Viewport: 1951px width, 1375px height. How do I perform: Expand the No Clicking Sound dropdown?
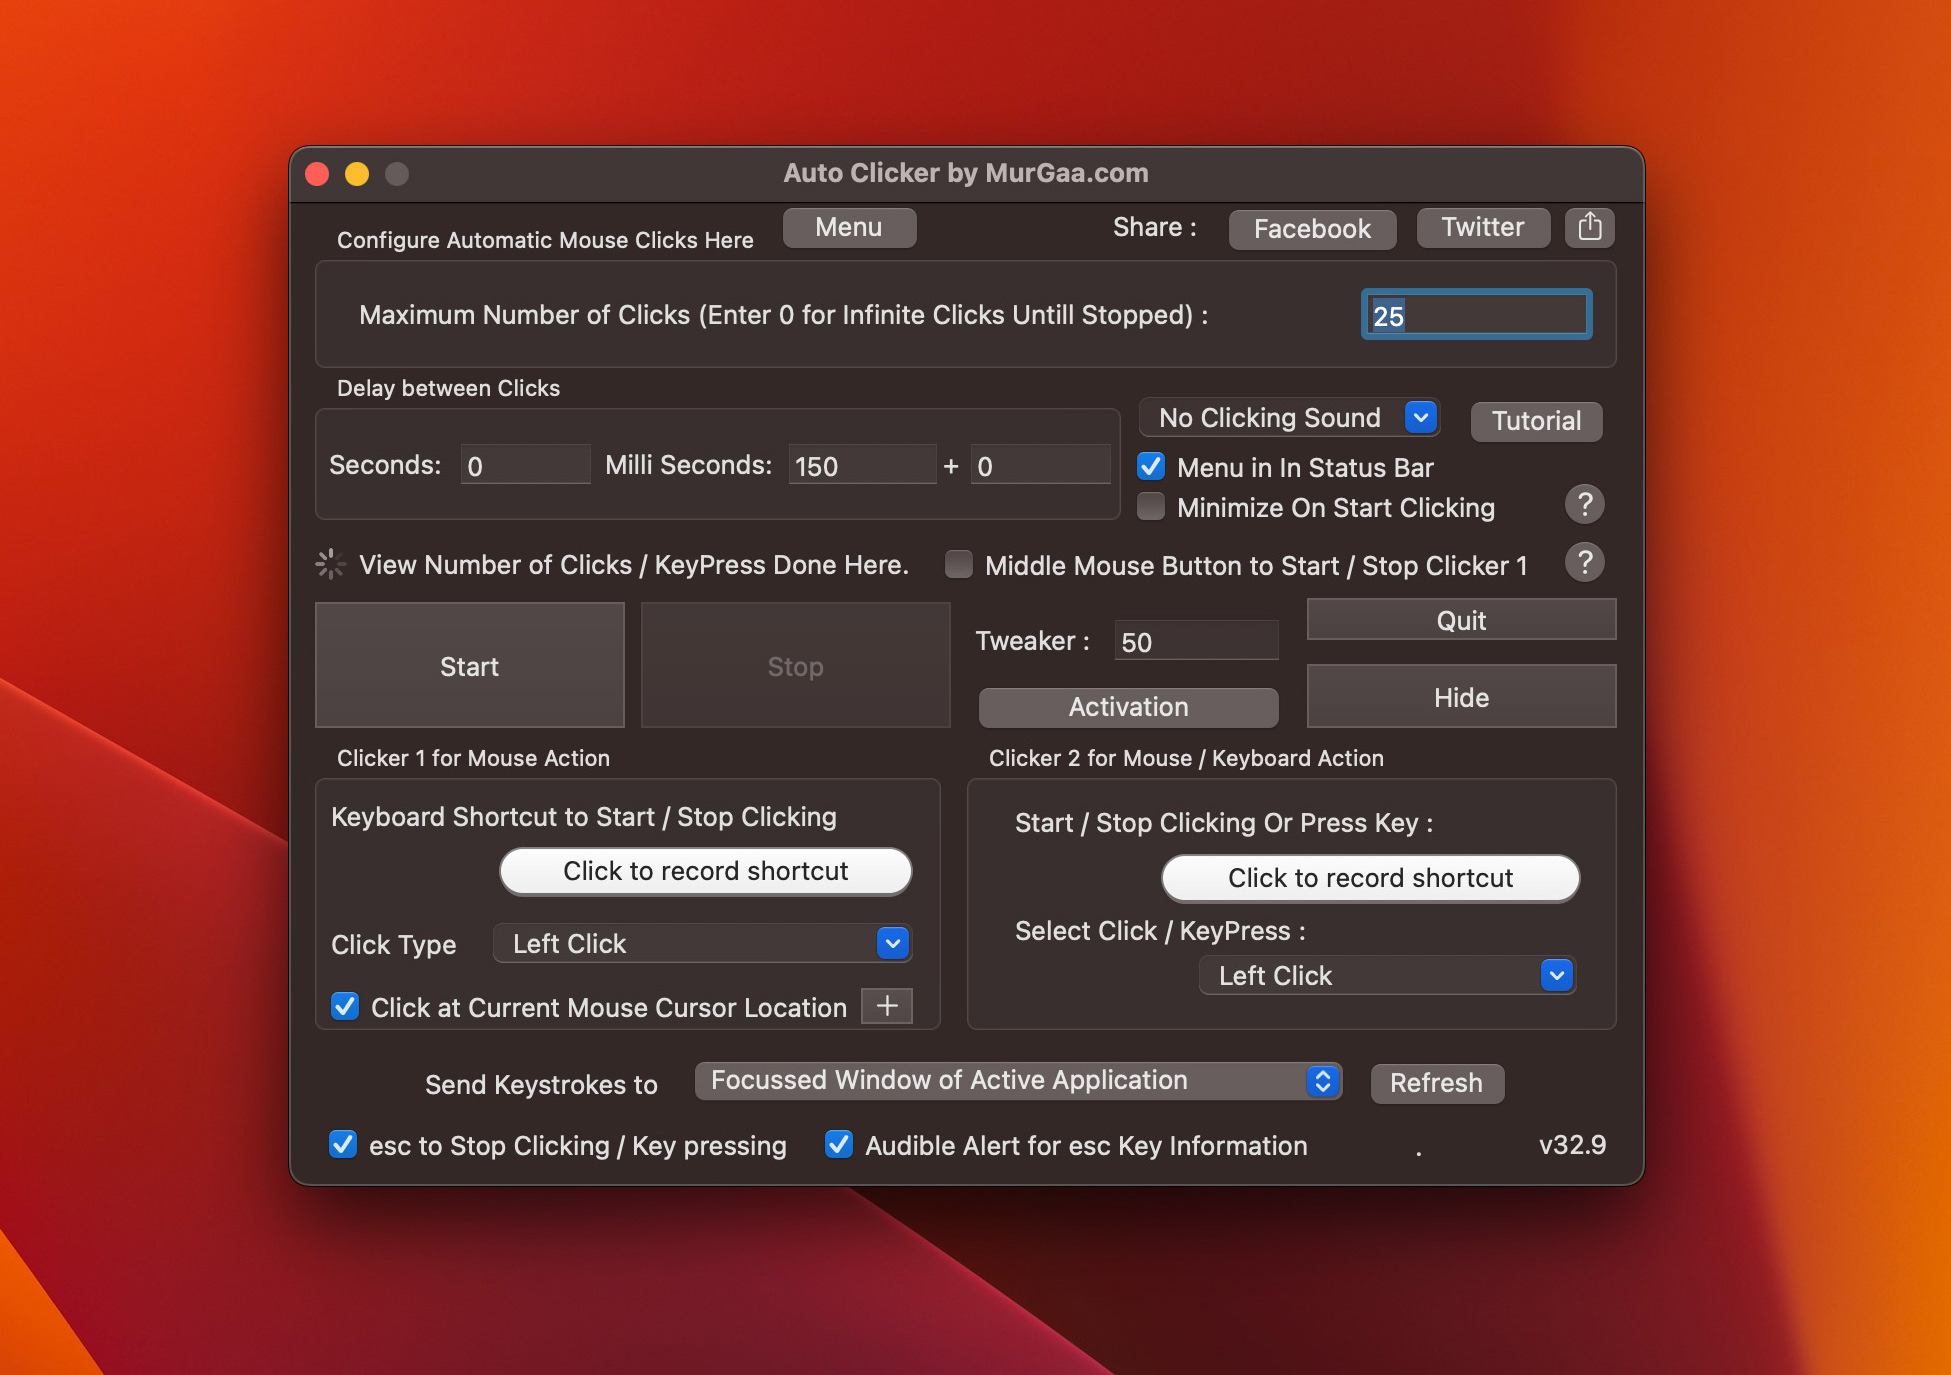(x=1421, y=418)
